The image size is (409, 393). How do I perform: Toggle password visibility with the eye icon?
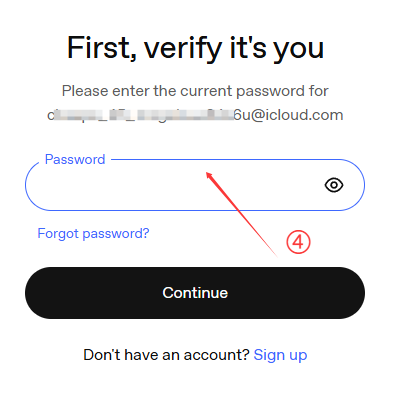(334, 185)
